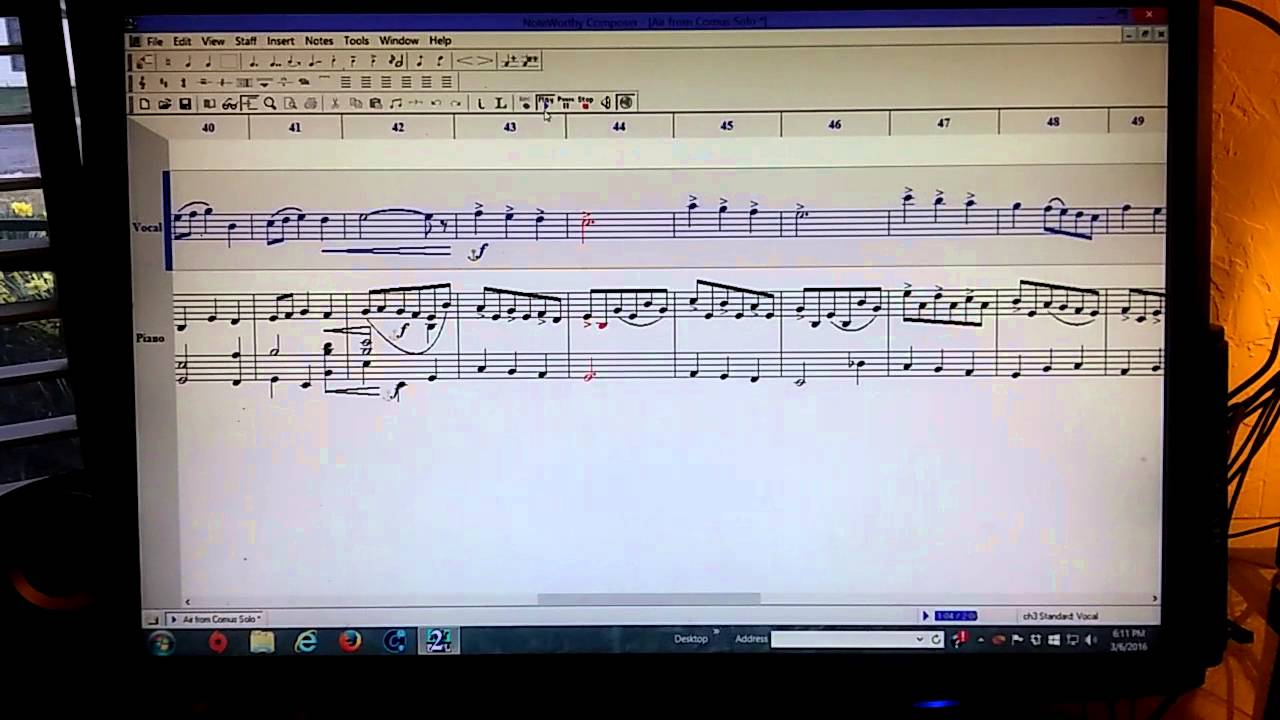Open the Notes menu

pyautogui.click(x=319, y=41)
